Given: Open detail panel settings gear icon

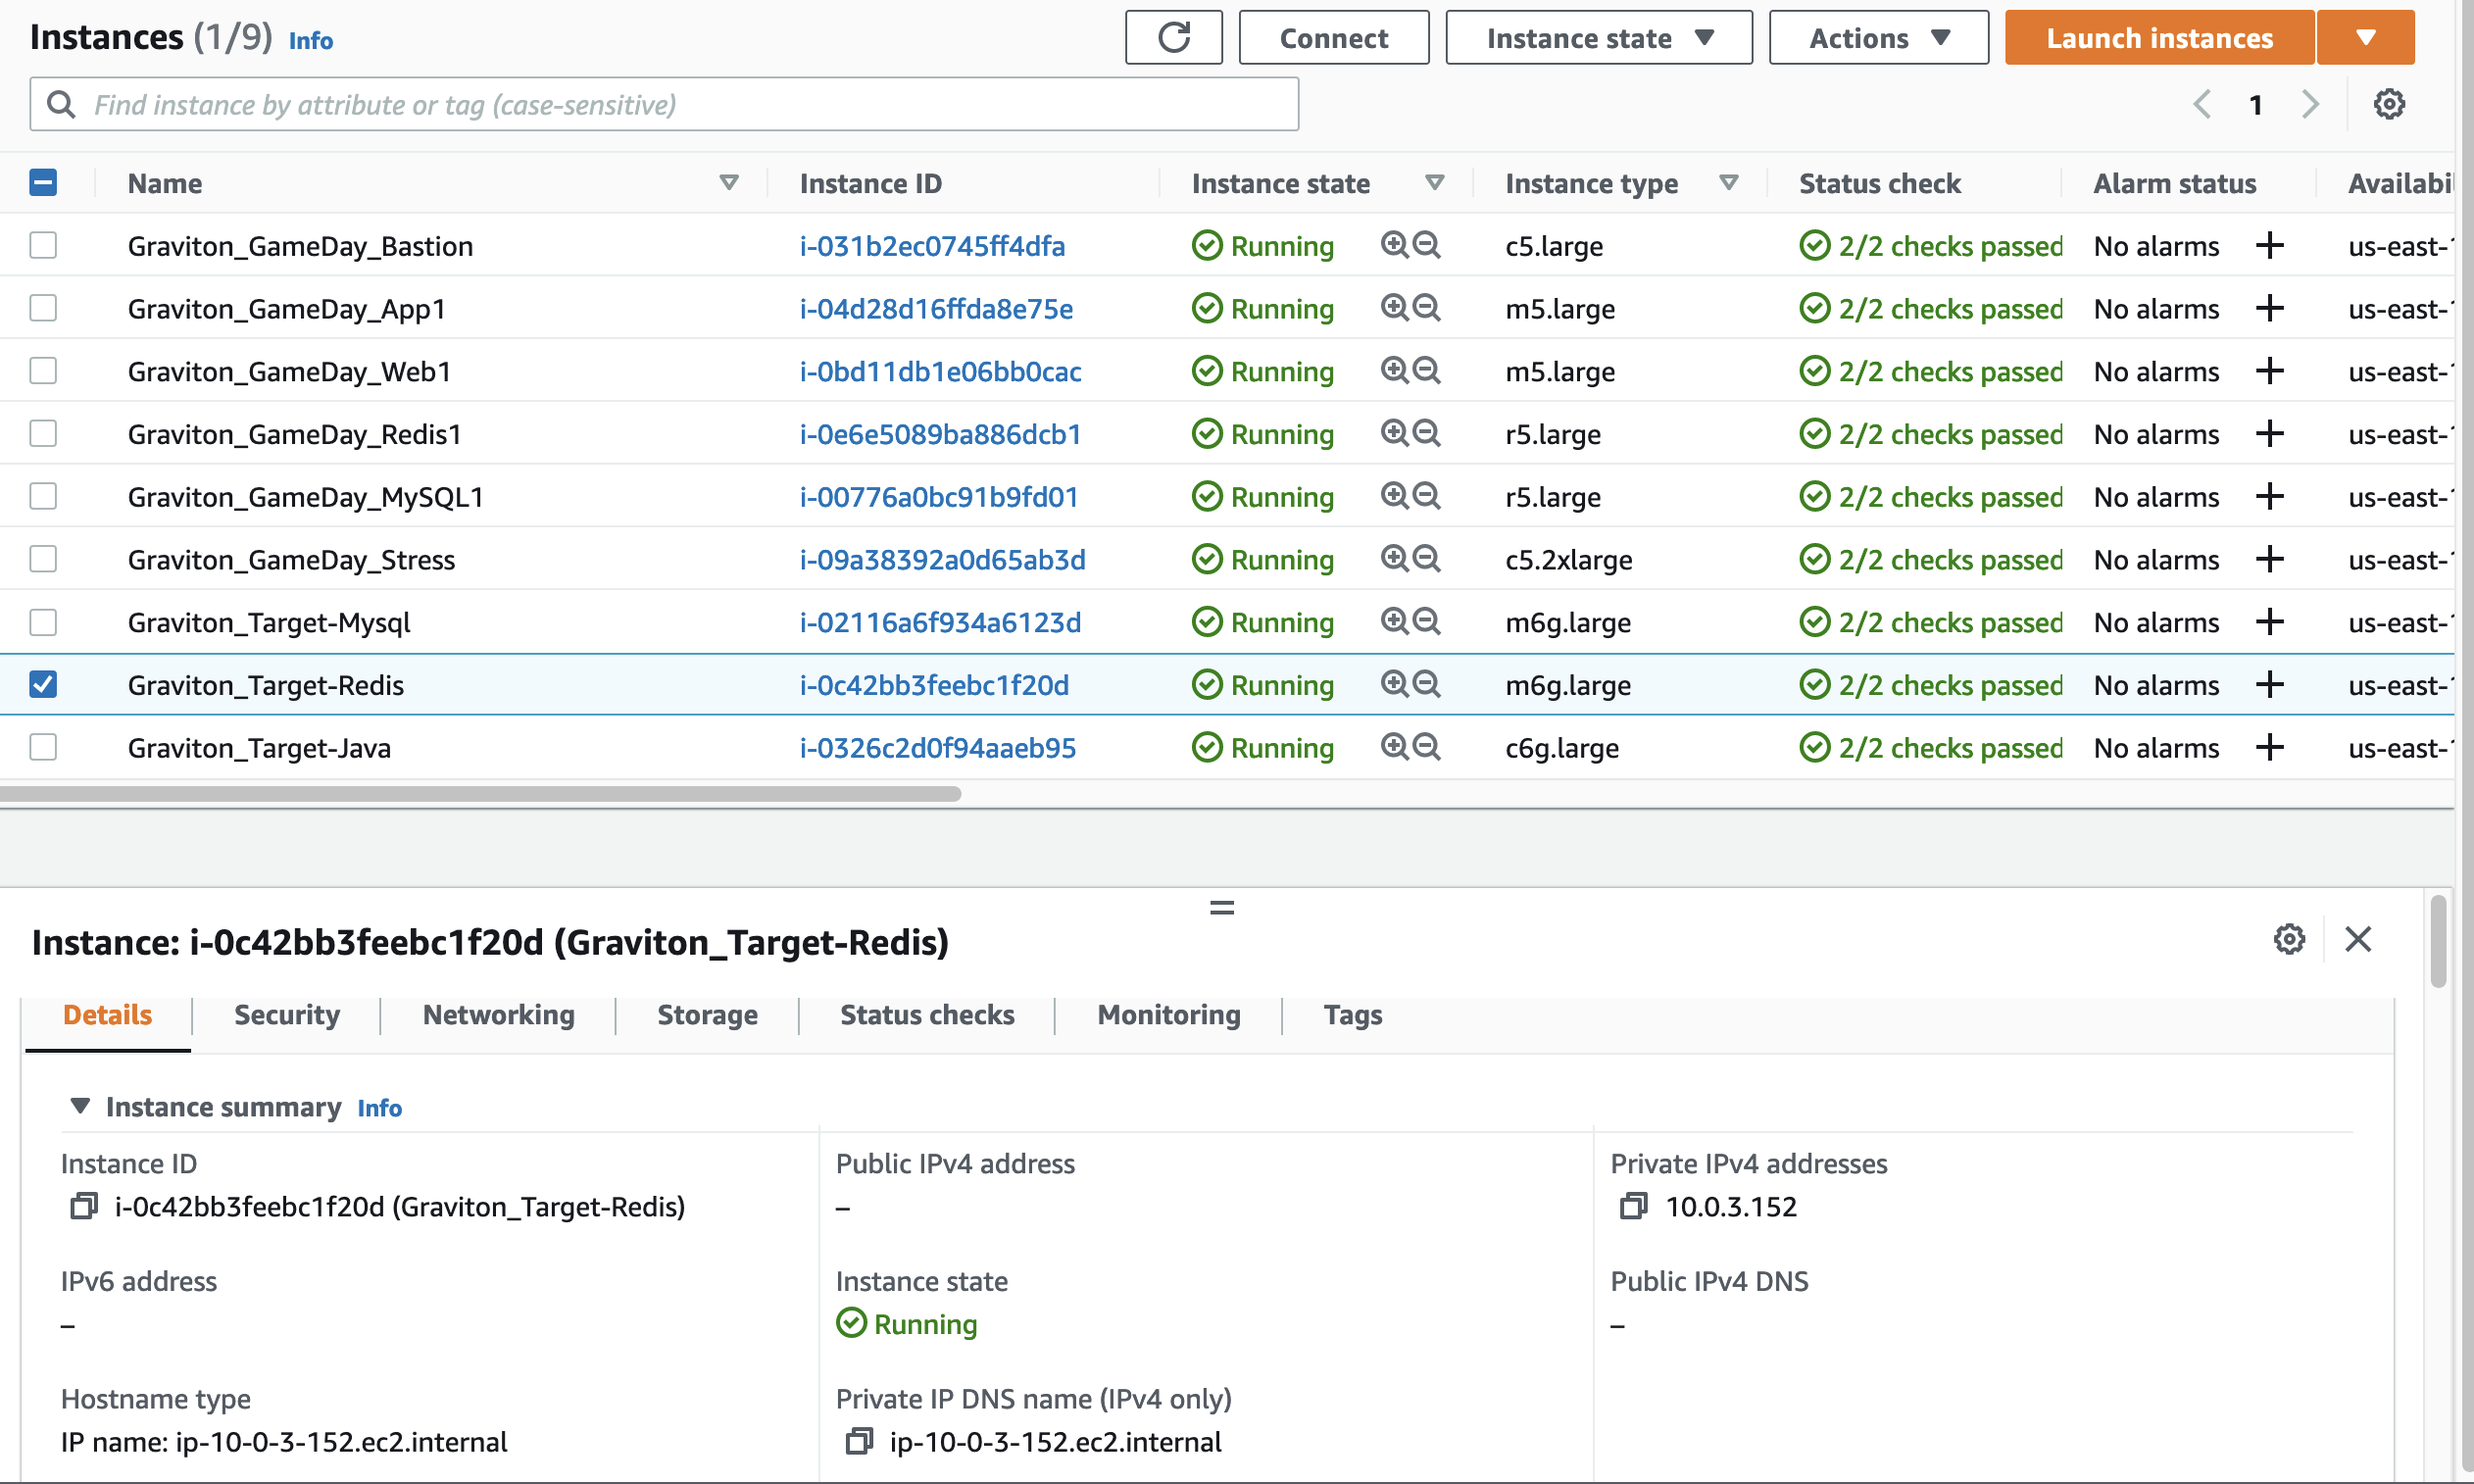Looking at the screenshot, I should coord(2288,940).
